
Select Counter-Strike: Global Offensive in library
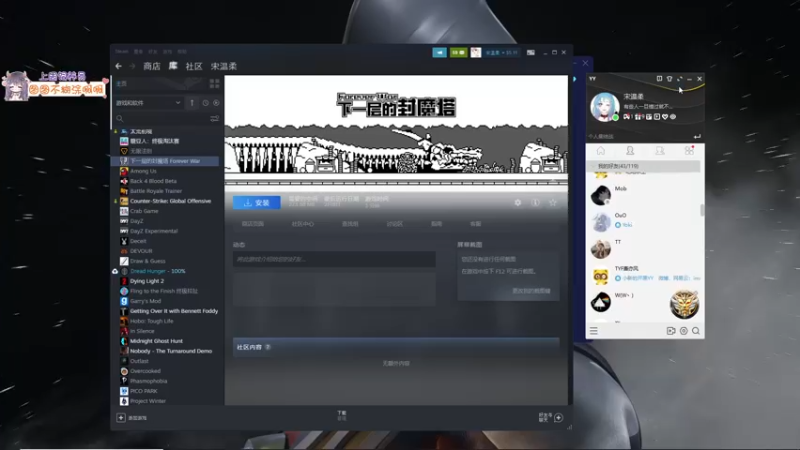pyautogui.click(x=170, y=201)
